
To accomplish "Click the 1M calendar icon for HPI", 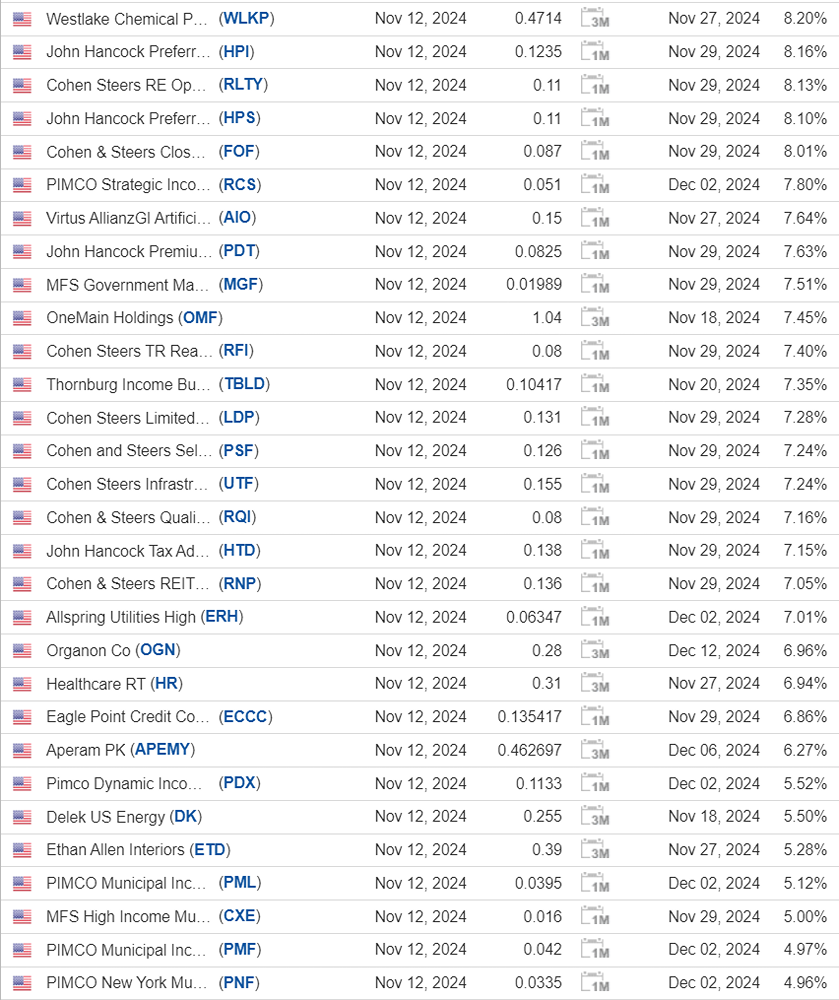I will 595,51.
